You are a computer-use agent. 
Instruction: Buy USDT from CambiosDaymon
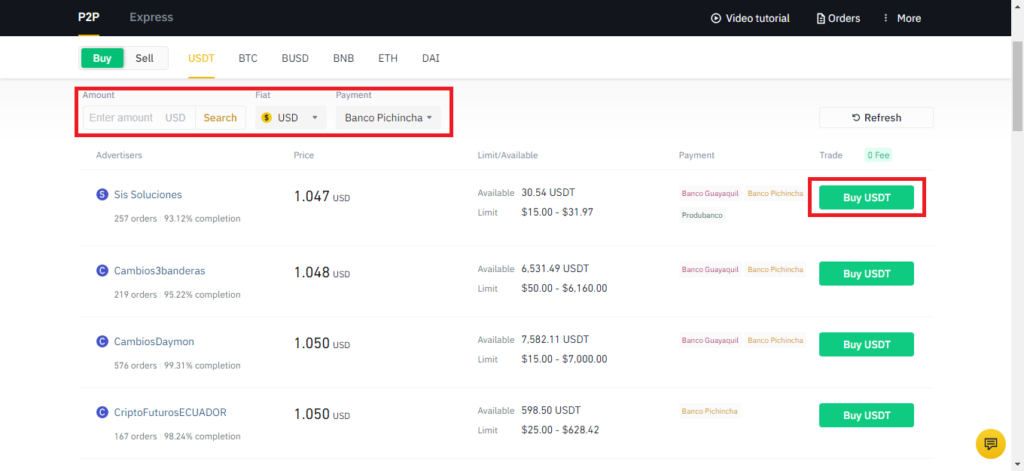click(867, 344)
